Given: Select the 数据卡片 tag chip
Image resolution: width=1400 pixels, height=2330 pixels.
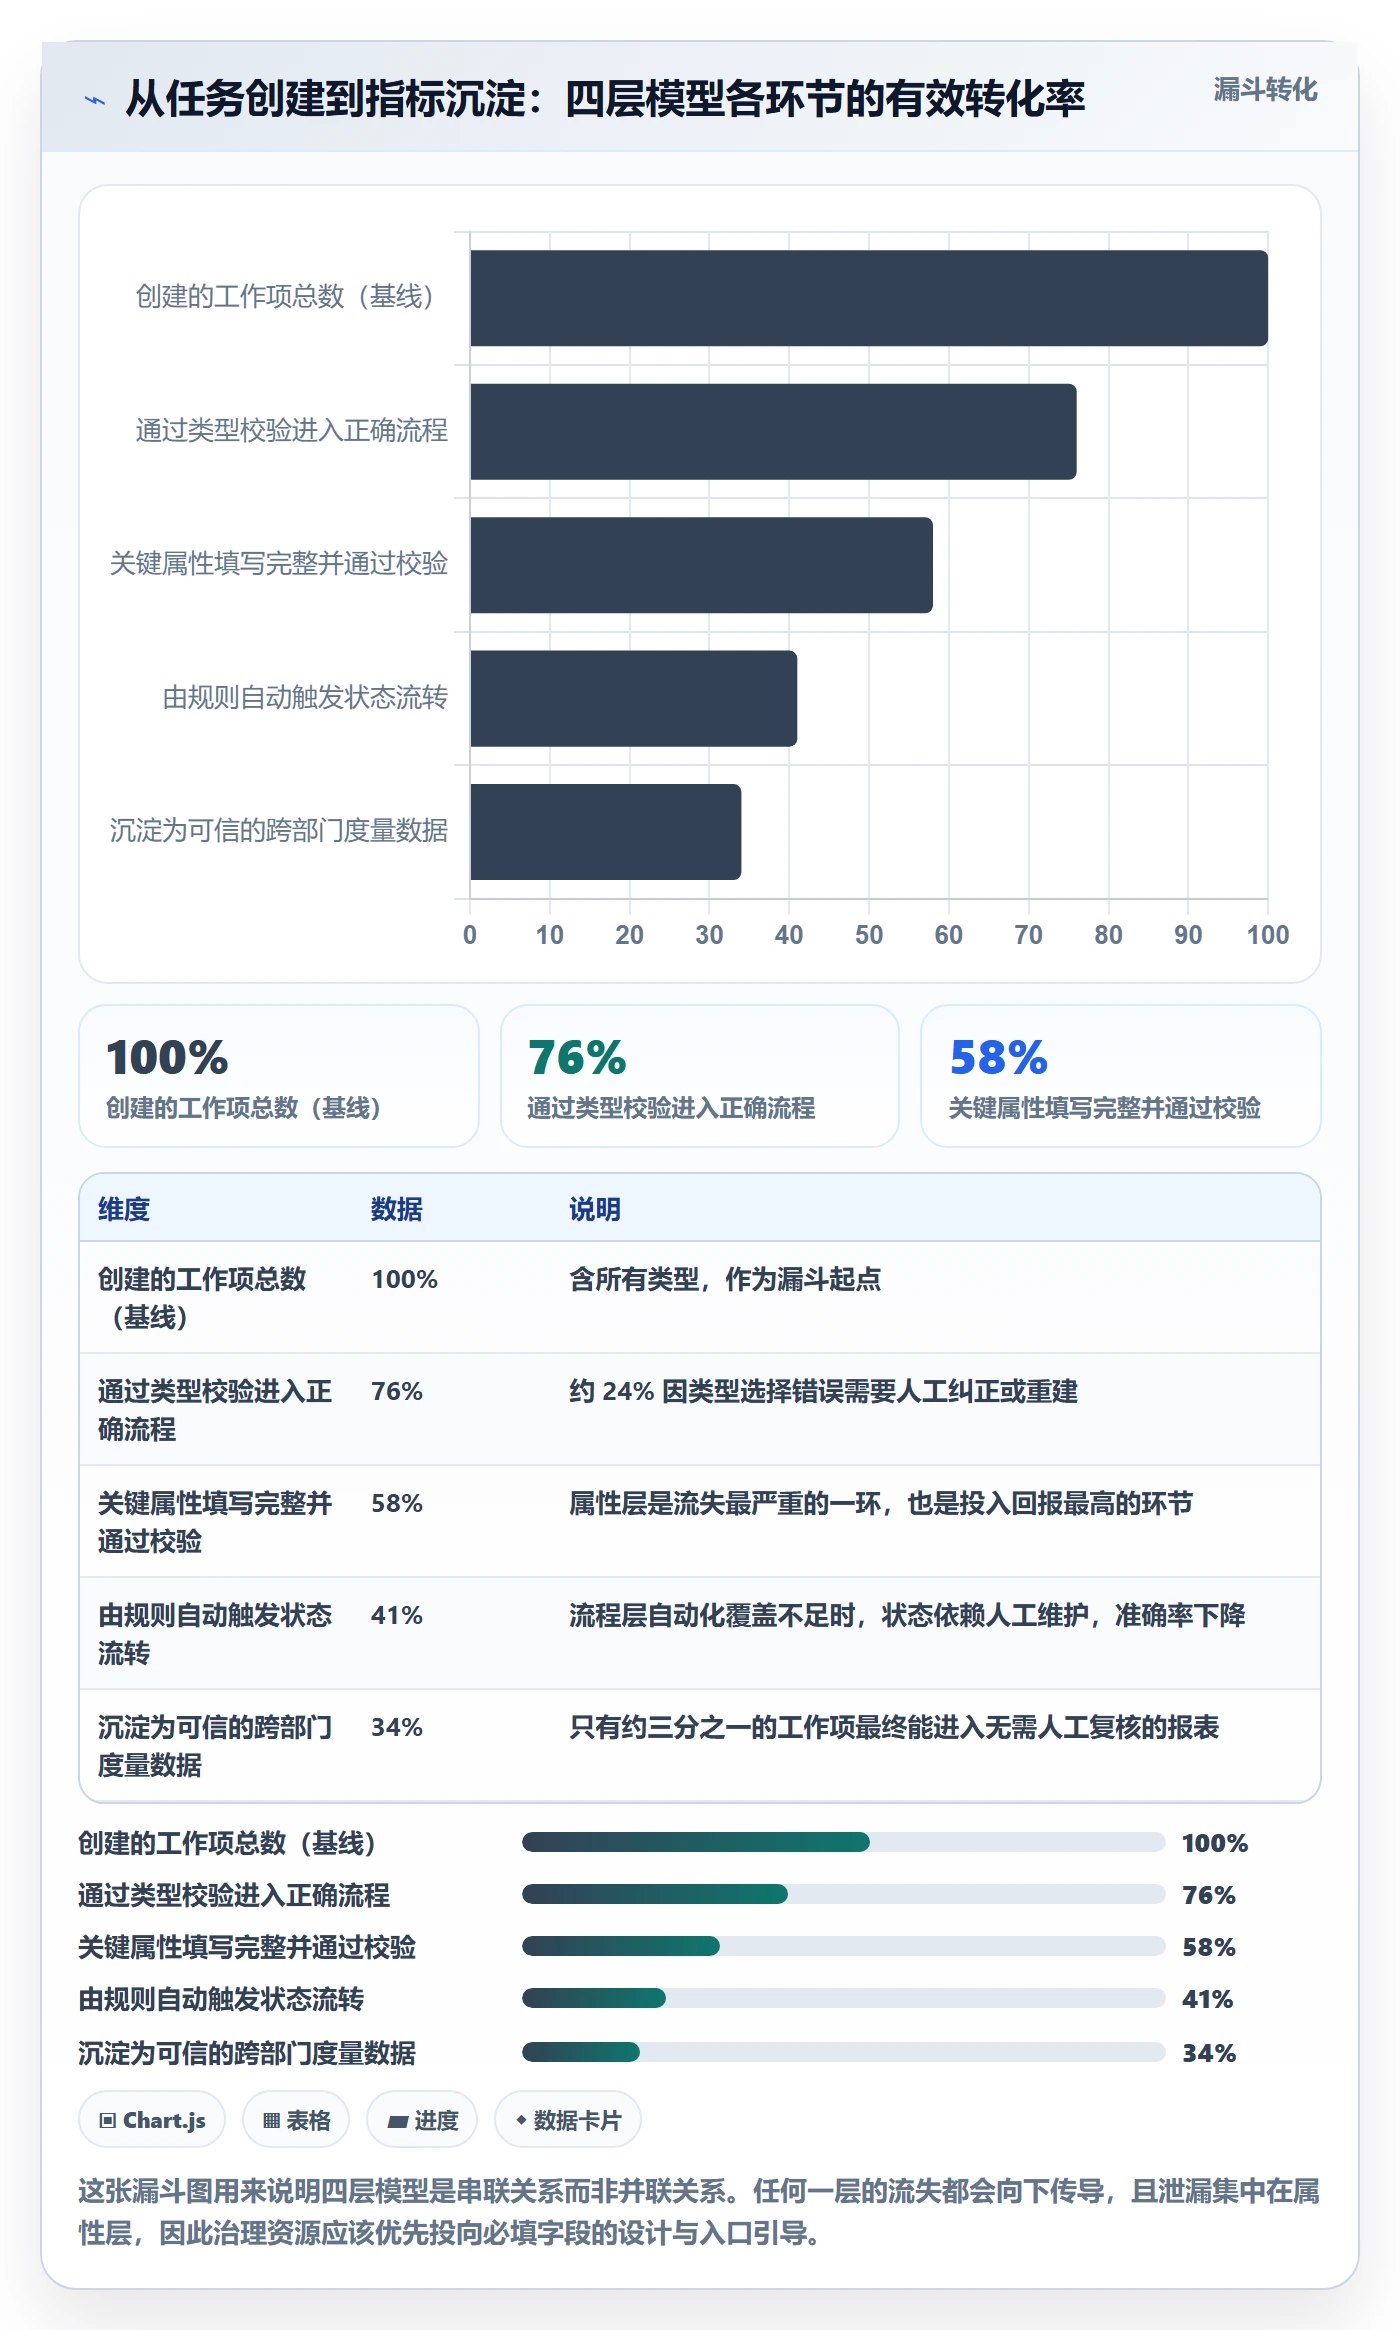Looking at the screenshot, I should 568,2120.
